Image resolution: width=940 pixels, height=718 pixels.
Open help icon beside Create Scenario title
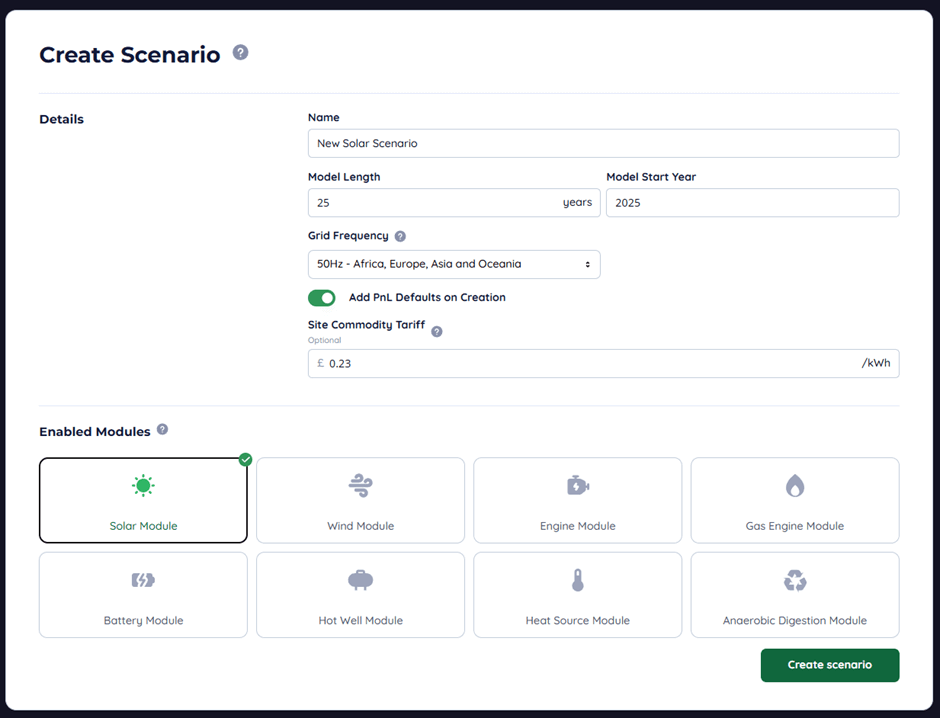coord(240,52)
